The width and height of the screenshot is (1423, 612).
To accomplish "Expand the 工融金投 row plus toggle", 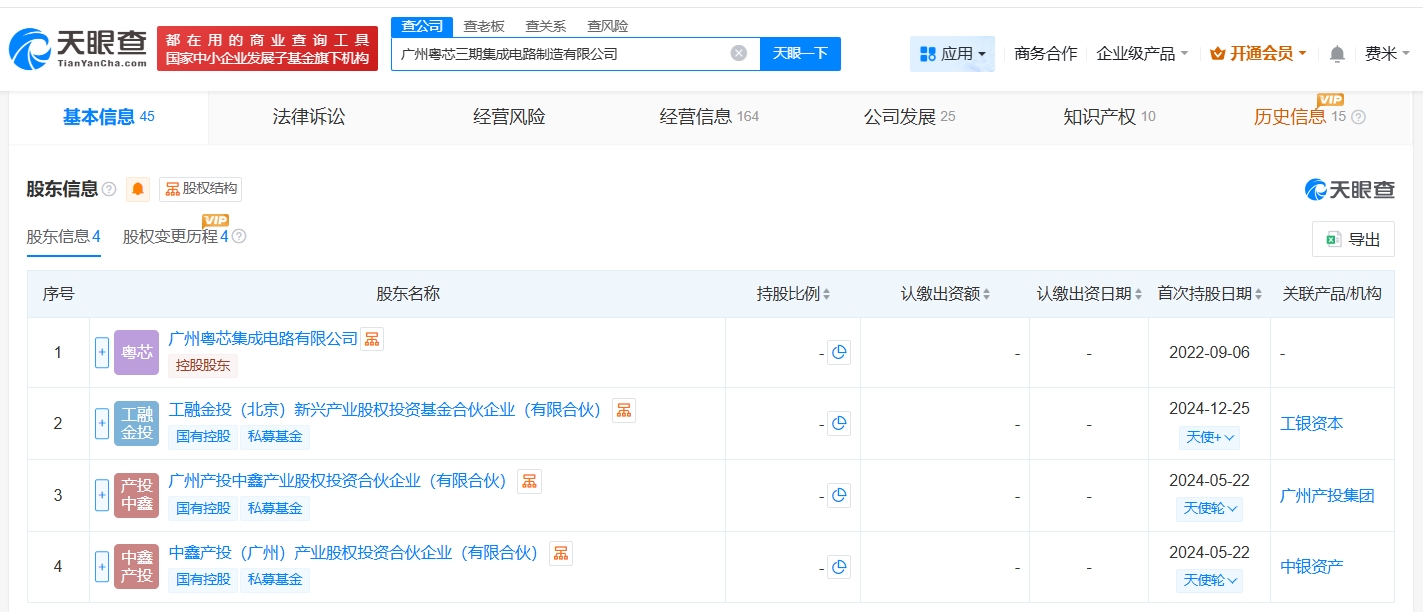I will click(102, 424).
